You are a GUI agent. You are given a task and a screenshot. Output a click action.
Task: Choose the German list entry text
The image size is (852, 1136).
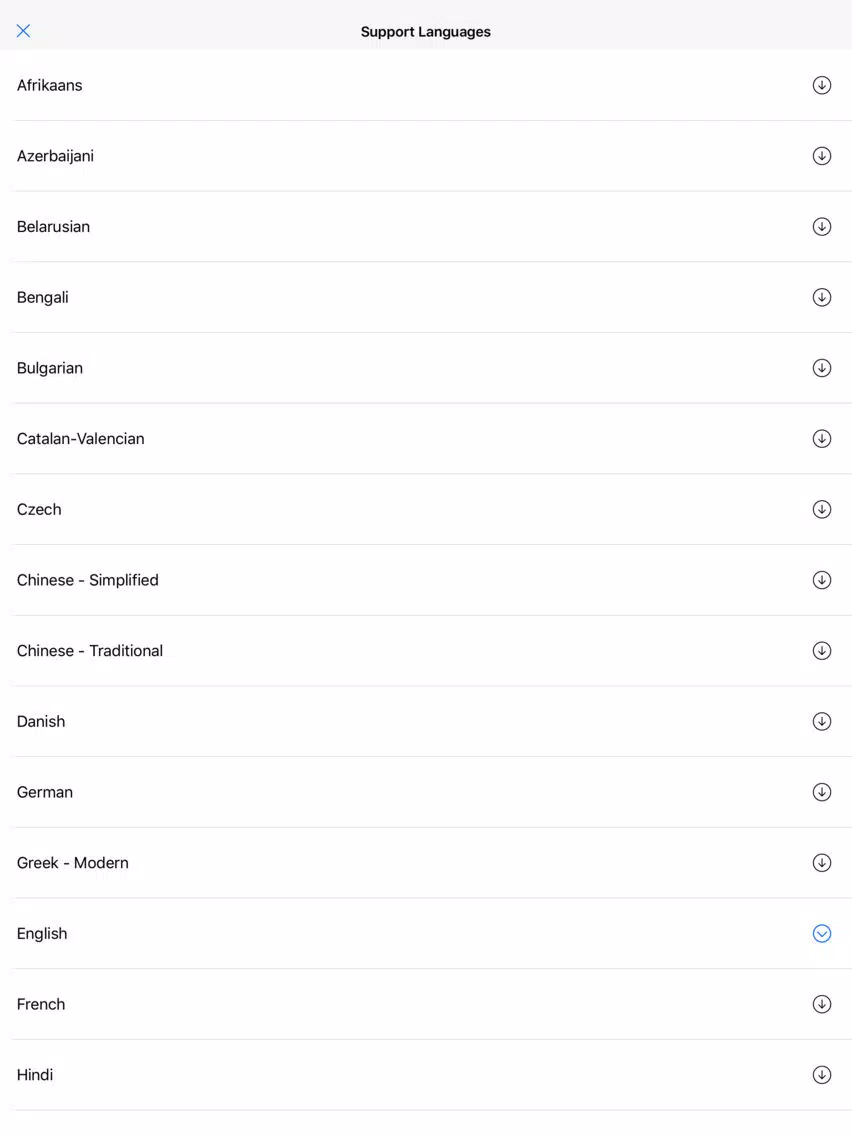tap(45, 792)
